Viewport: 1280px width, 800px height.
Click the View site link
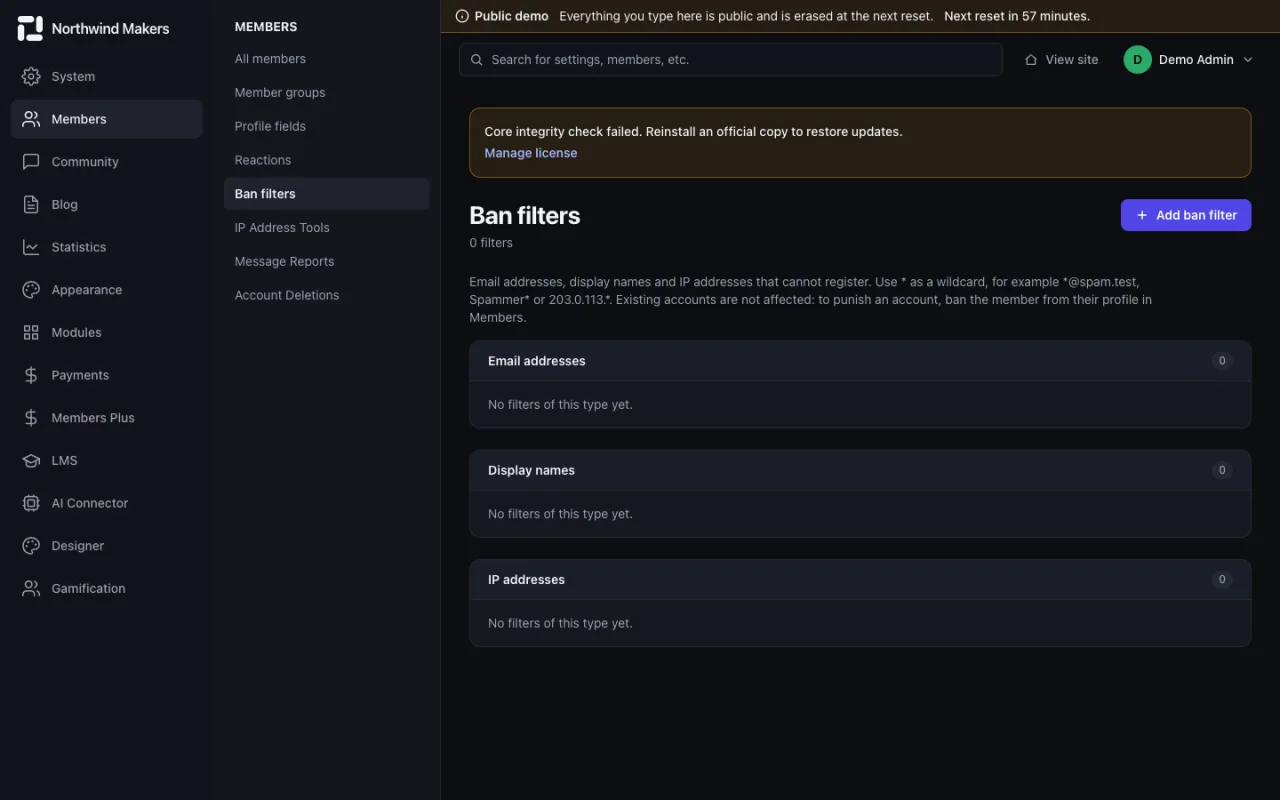(1061, 60)
